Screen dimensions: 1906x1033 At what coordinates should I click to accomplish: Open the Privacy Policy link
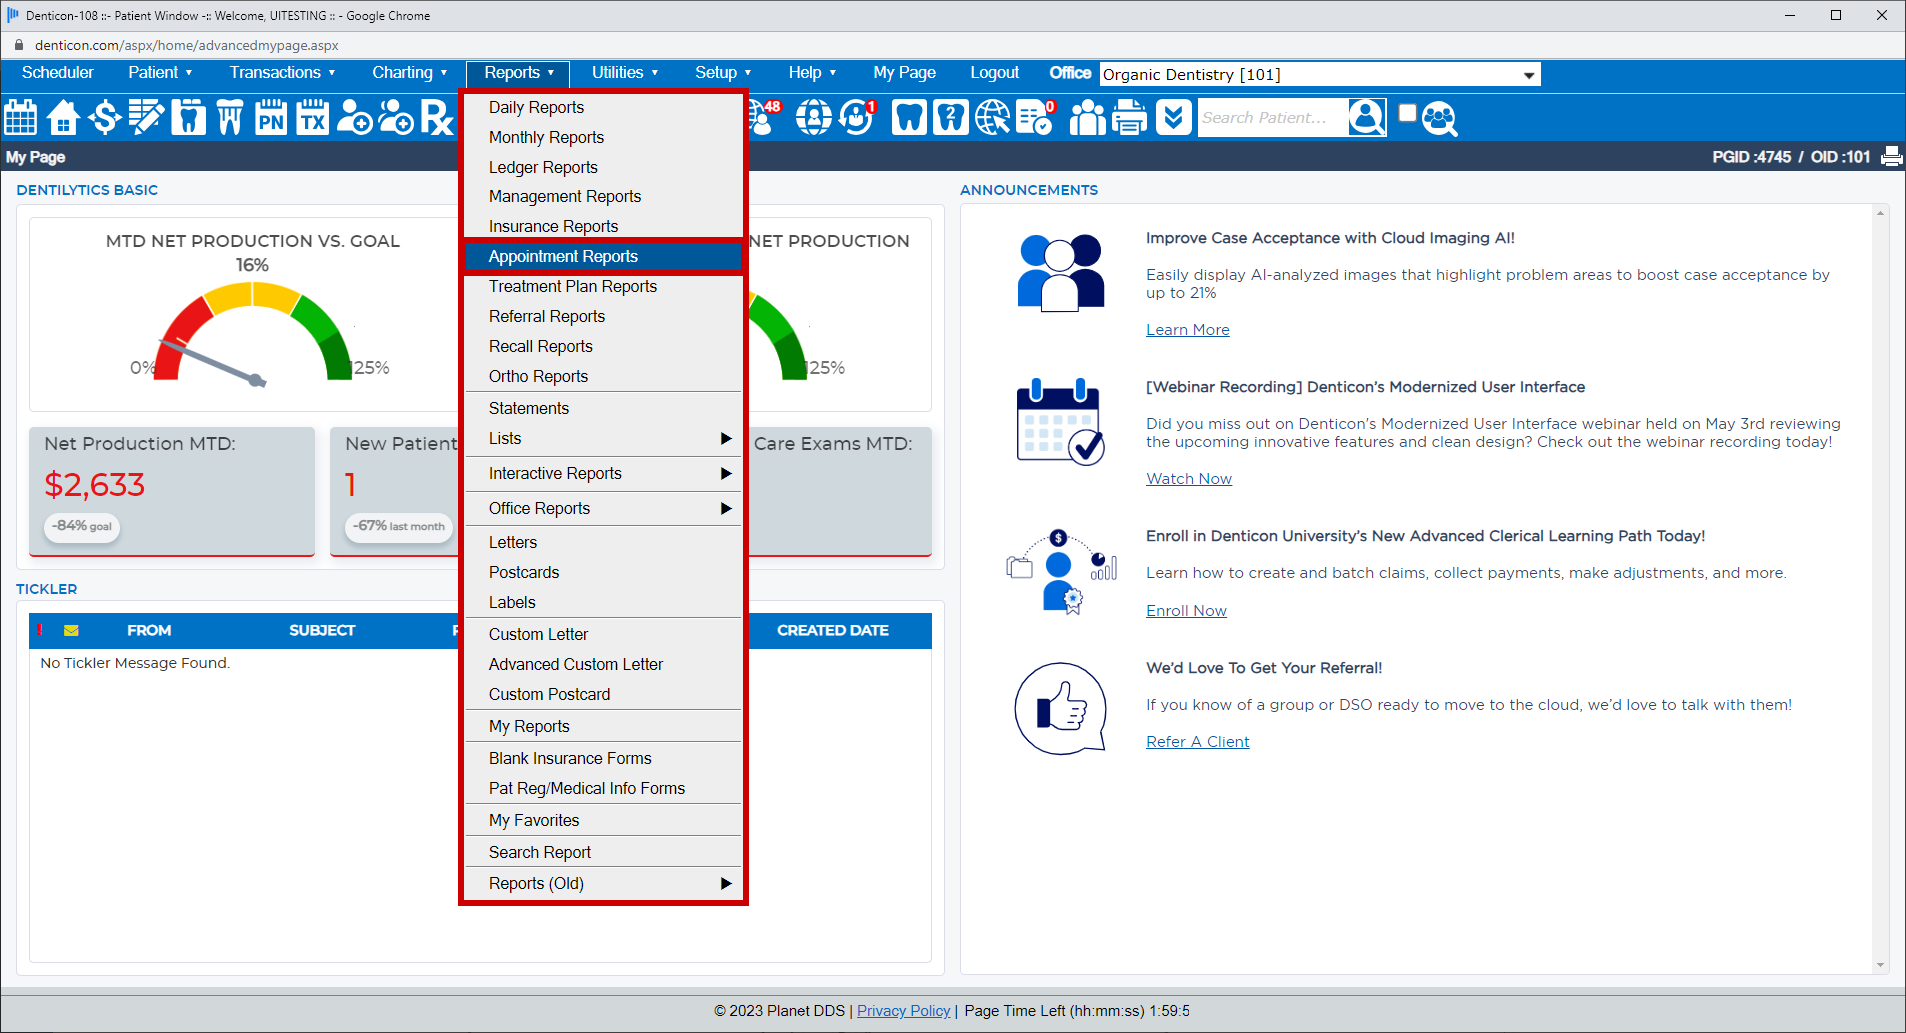904,1011
